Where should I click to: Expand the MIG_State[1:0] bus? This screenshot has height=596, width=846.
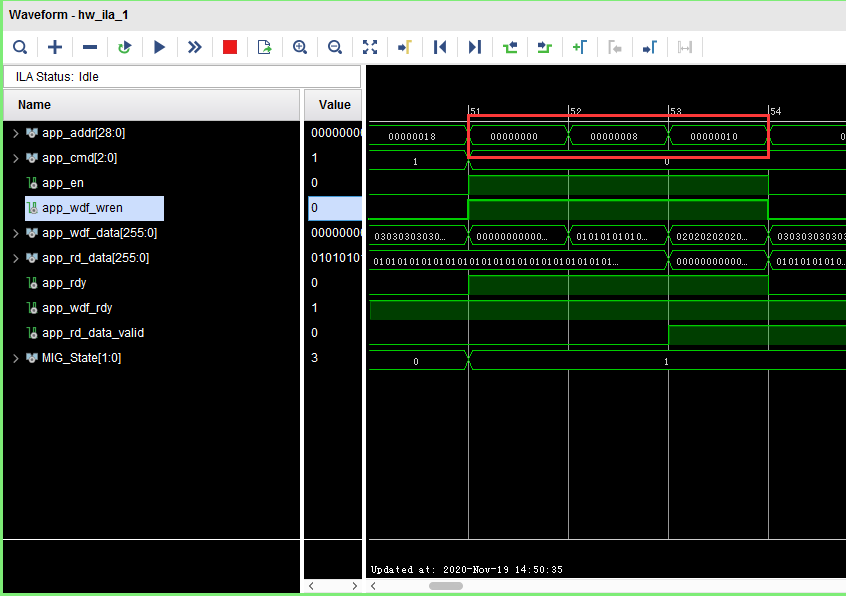[16, 358]
